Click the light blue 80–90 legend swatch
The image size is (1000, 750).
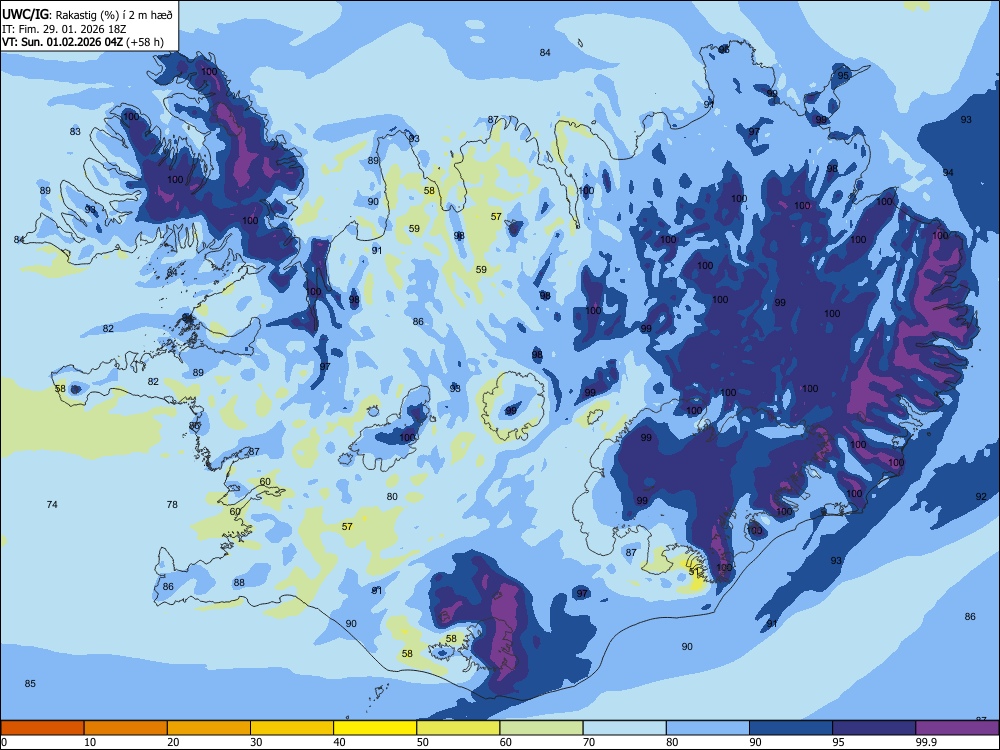coord(708,728)
